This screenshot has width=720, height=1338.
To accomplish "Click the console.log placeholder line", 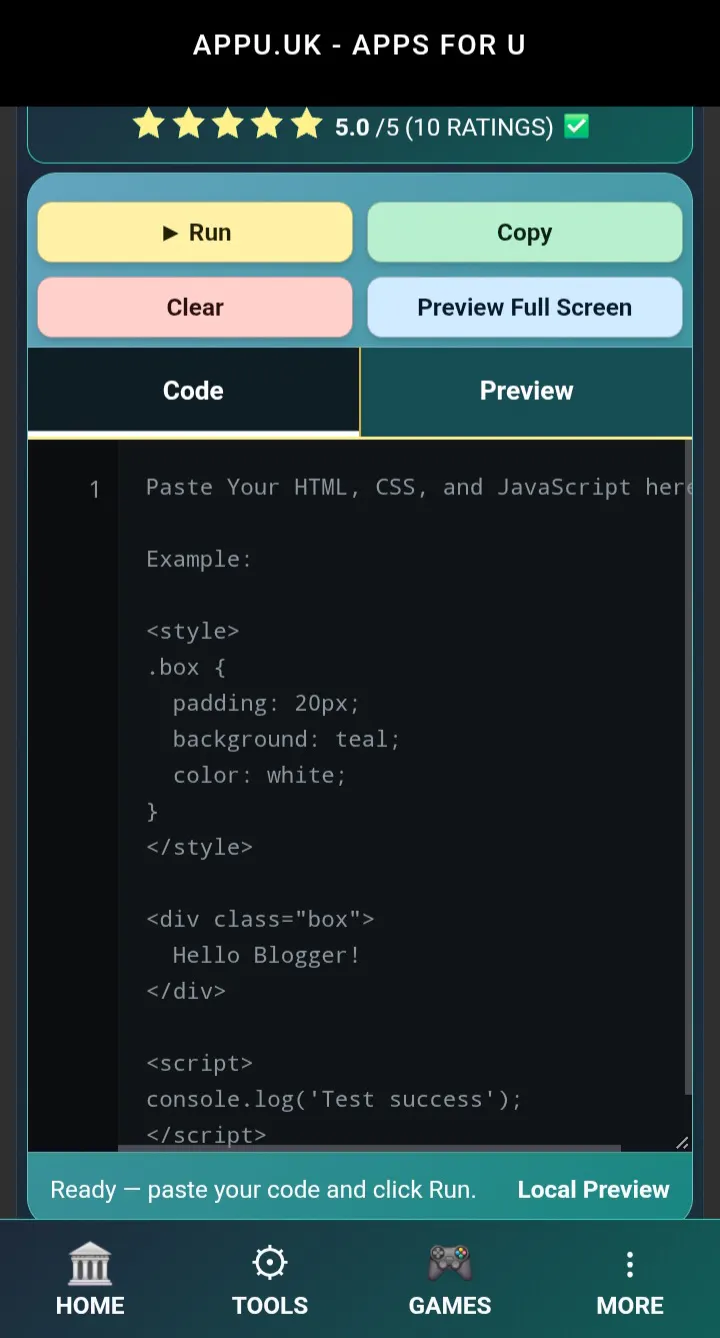I will click(334, 1099).
